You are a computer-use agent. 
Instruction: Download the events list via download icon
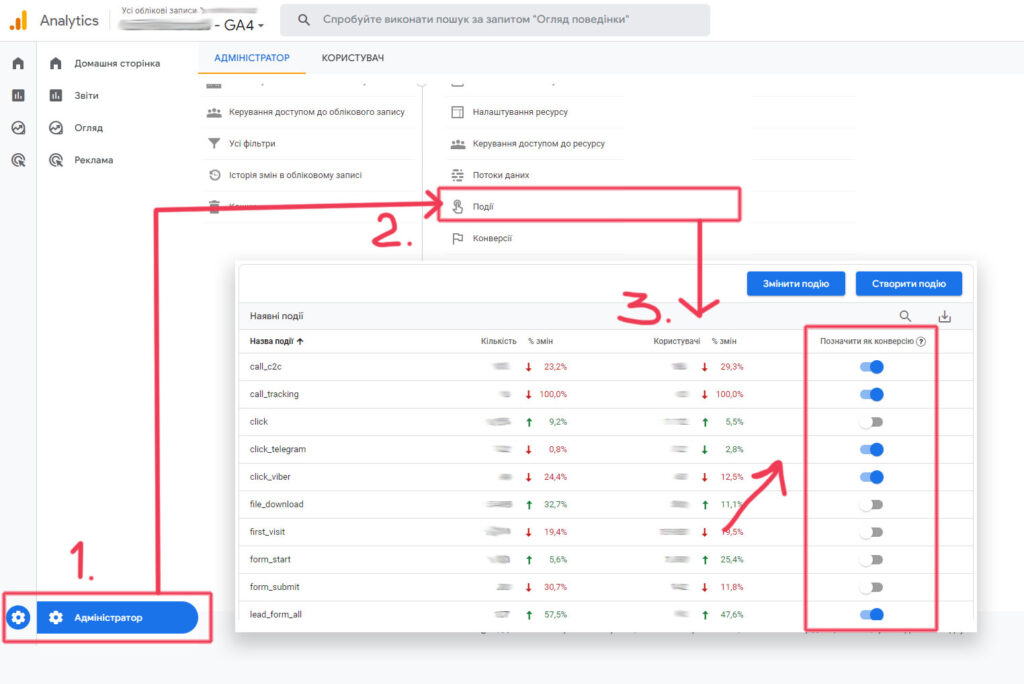point(944,316)
